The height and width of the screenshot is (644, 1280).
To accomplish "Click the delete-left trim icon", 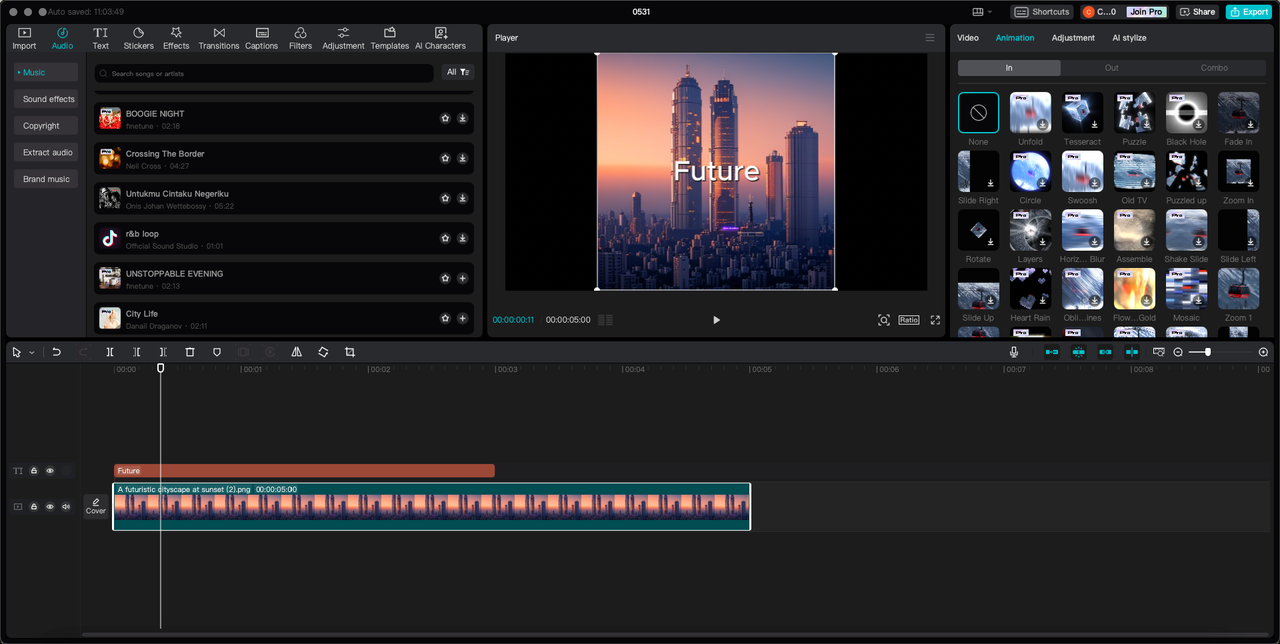I will click(x=137, y=352).
